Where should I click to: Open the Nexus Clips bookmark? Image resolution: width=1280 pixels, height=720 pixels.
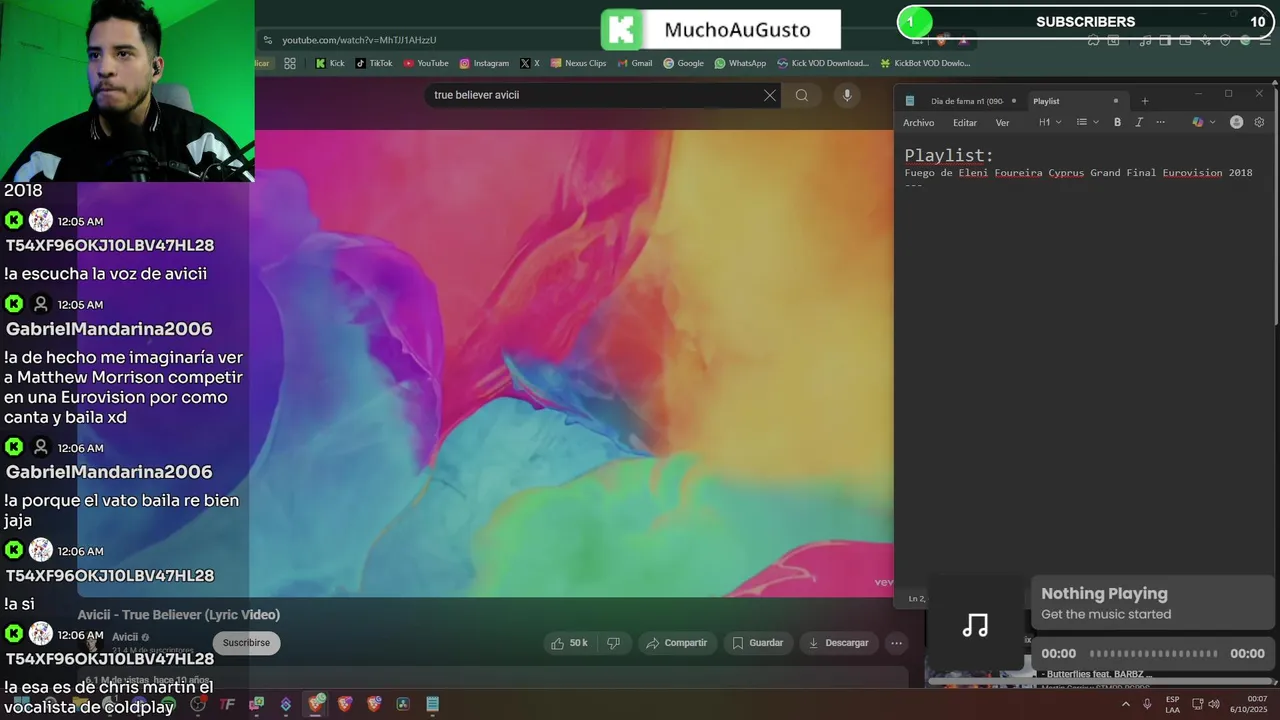[x=578, y=63]
